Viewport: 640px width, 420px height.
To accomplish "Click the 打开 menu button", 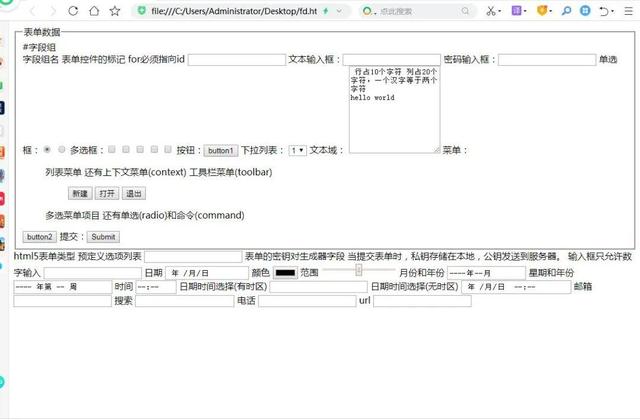I will [x=107, y=193].
